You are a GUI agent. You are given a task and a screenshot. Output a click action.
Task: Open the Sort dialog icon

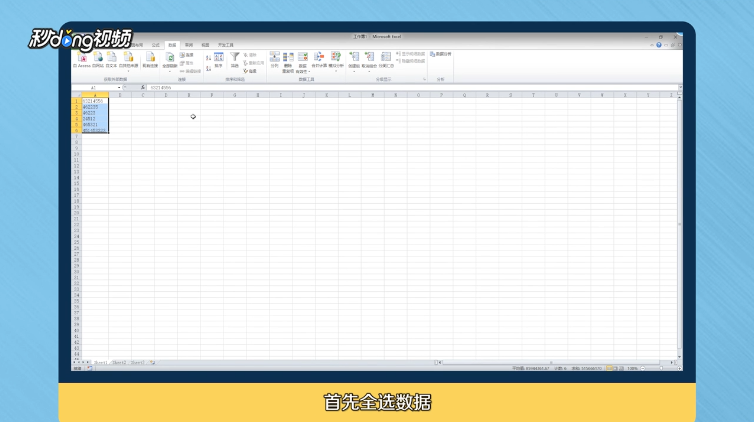[219, 60]
